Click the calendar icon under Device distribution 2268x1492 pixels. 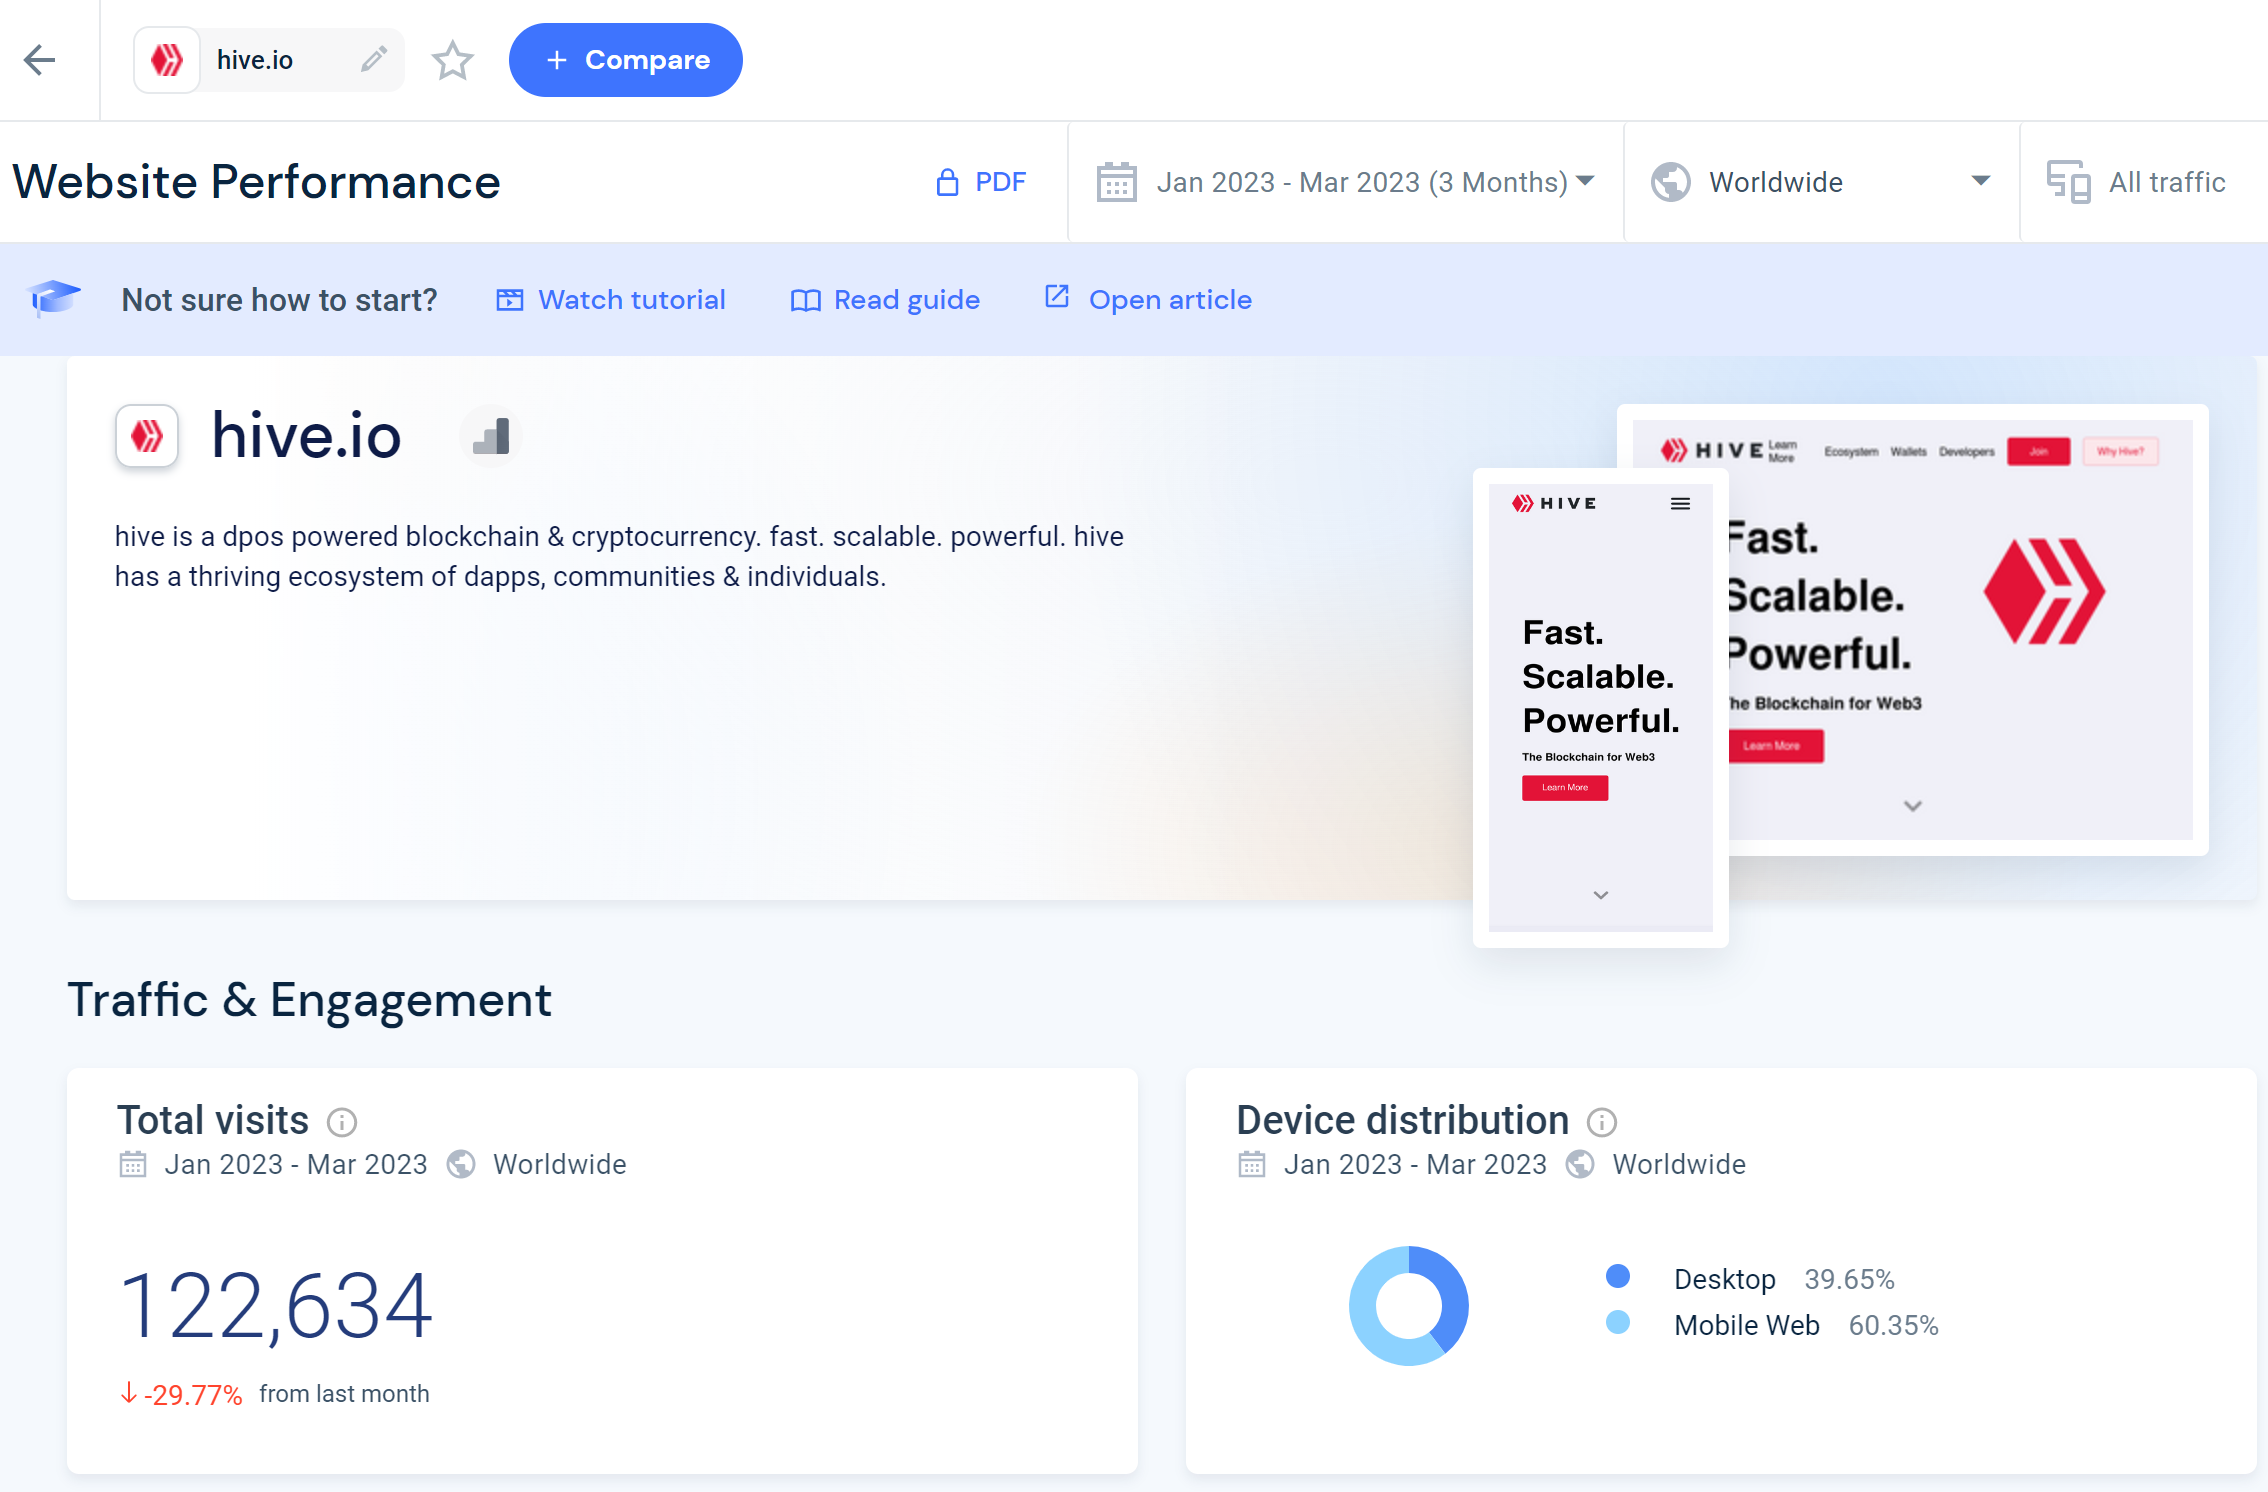coord(1252,1164)
